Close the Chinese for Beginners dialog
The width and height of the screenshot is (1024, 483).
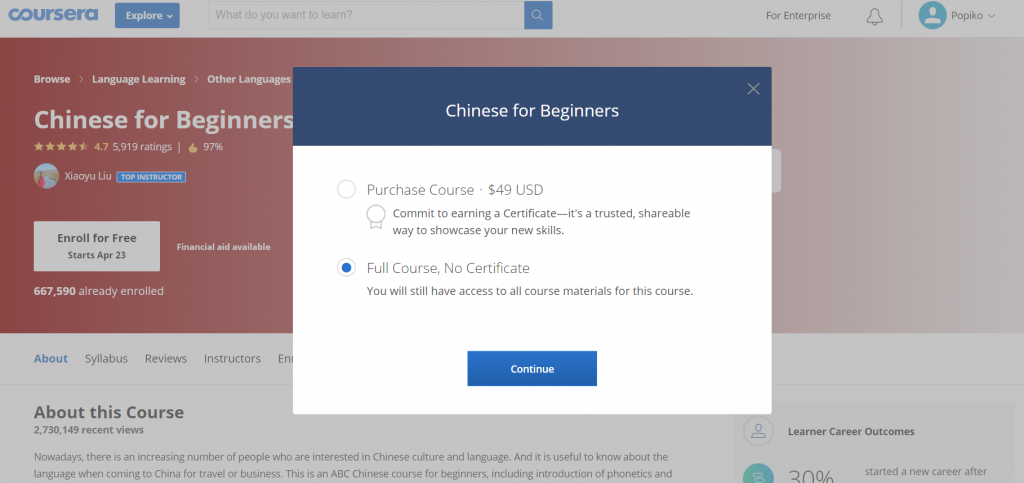(753, 89)
